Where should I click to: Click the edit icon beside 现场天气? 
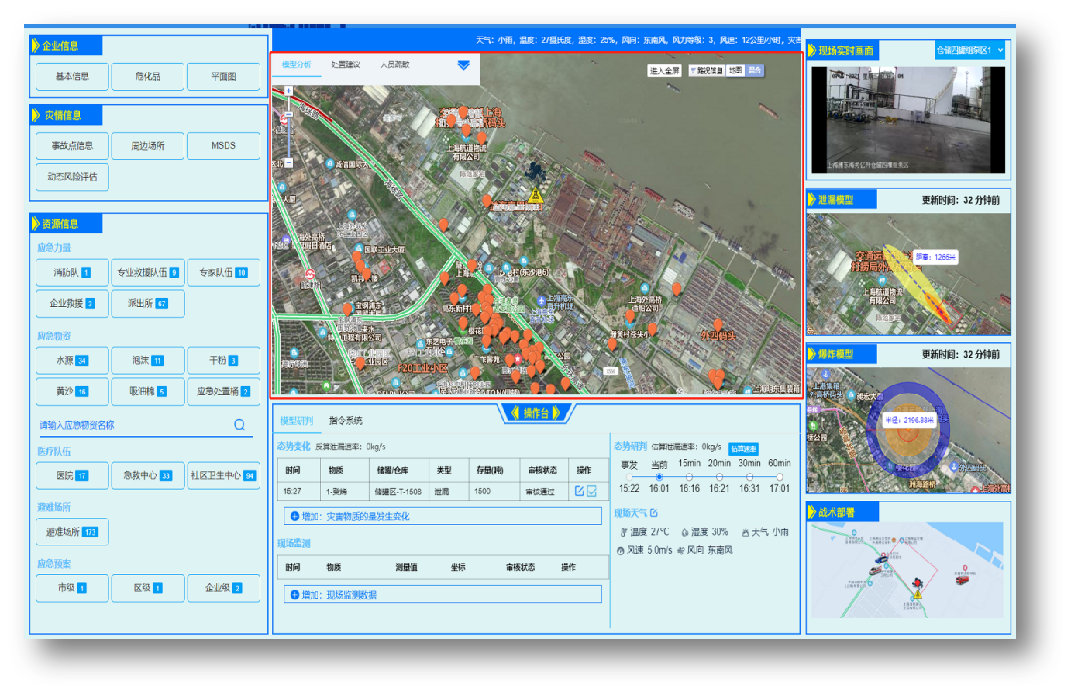tap(654, 513)
